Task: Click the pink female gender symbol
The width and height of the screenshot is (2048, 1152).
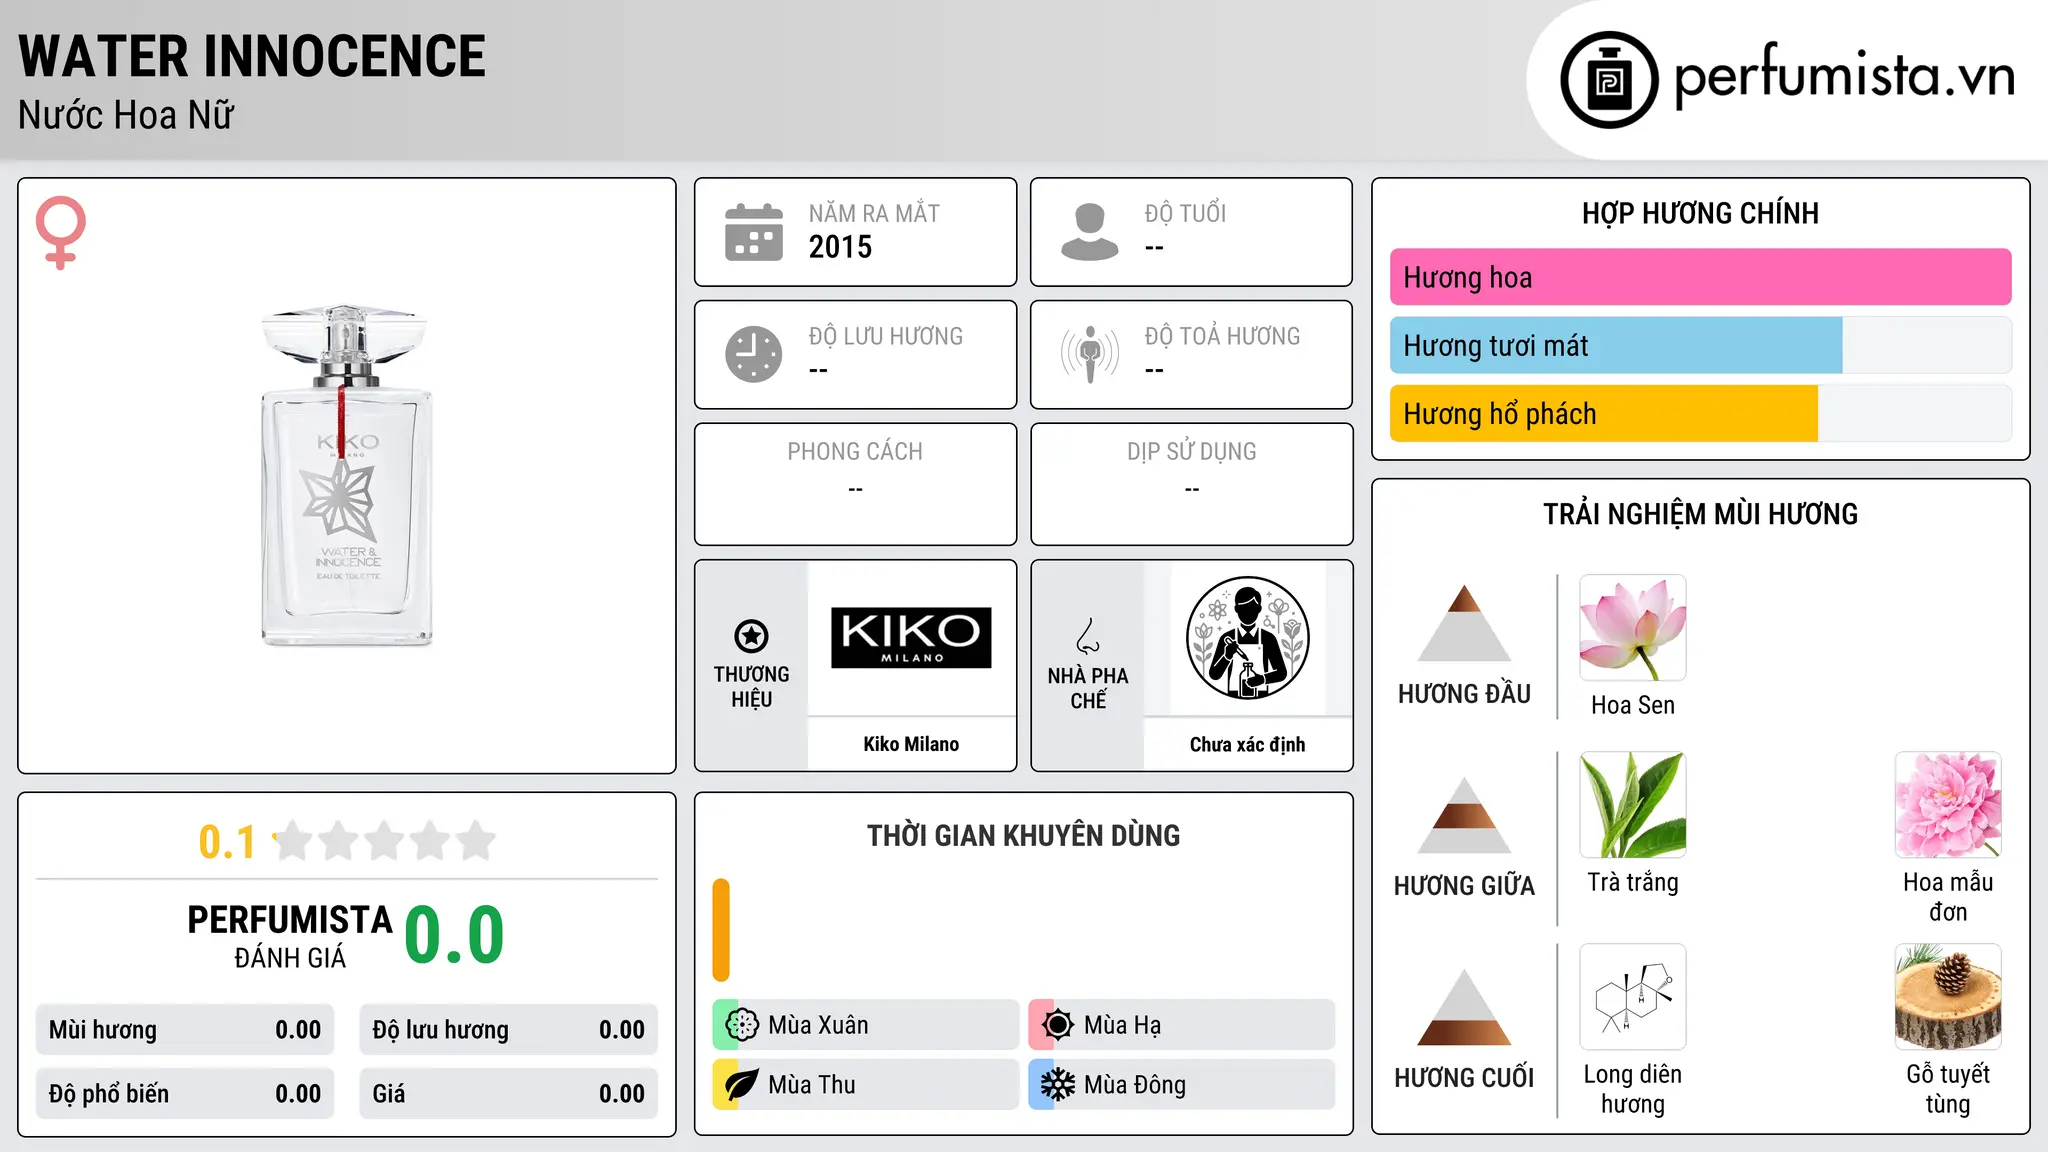Action: (x=60, y=232)
